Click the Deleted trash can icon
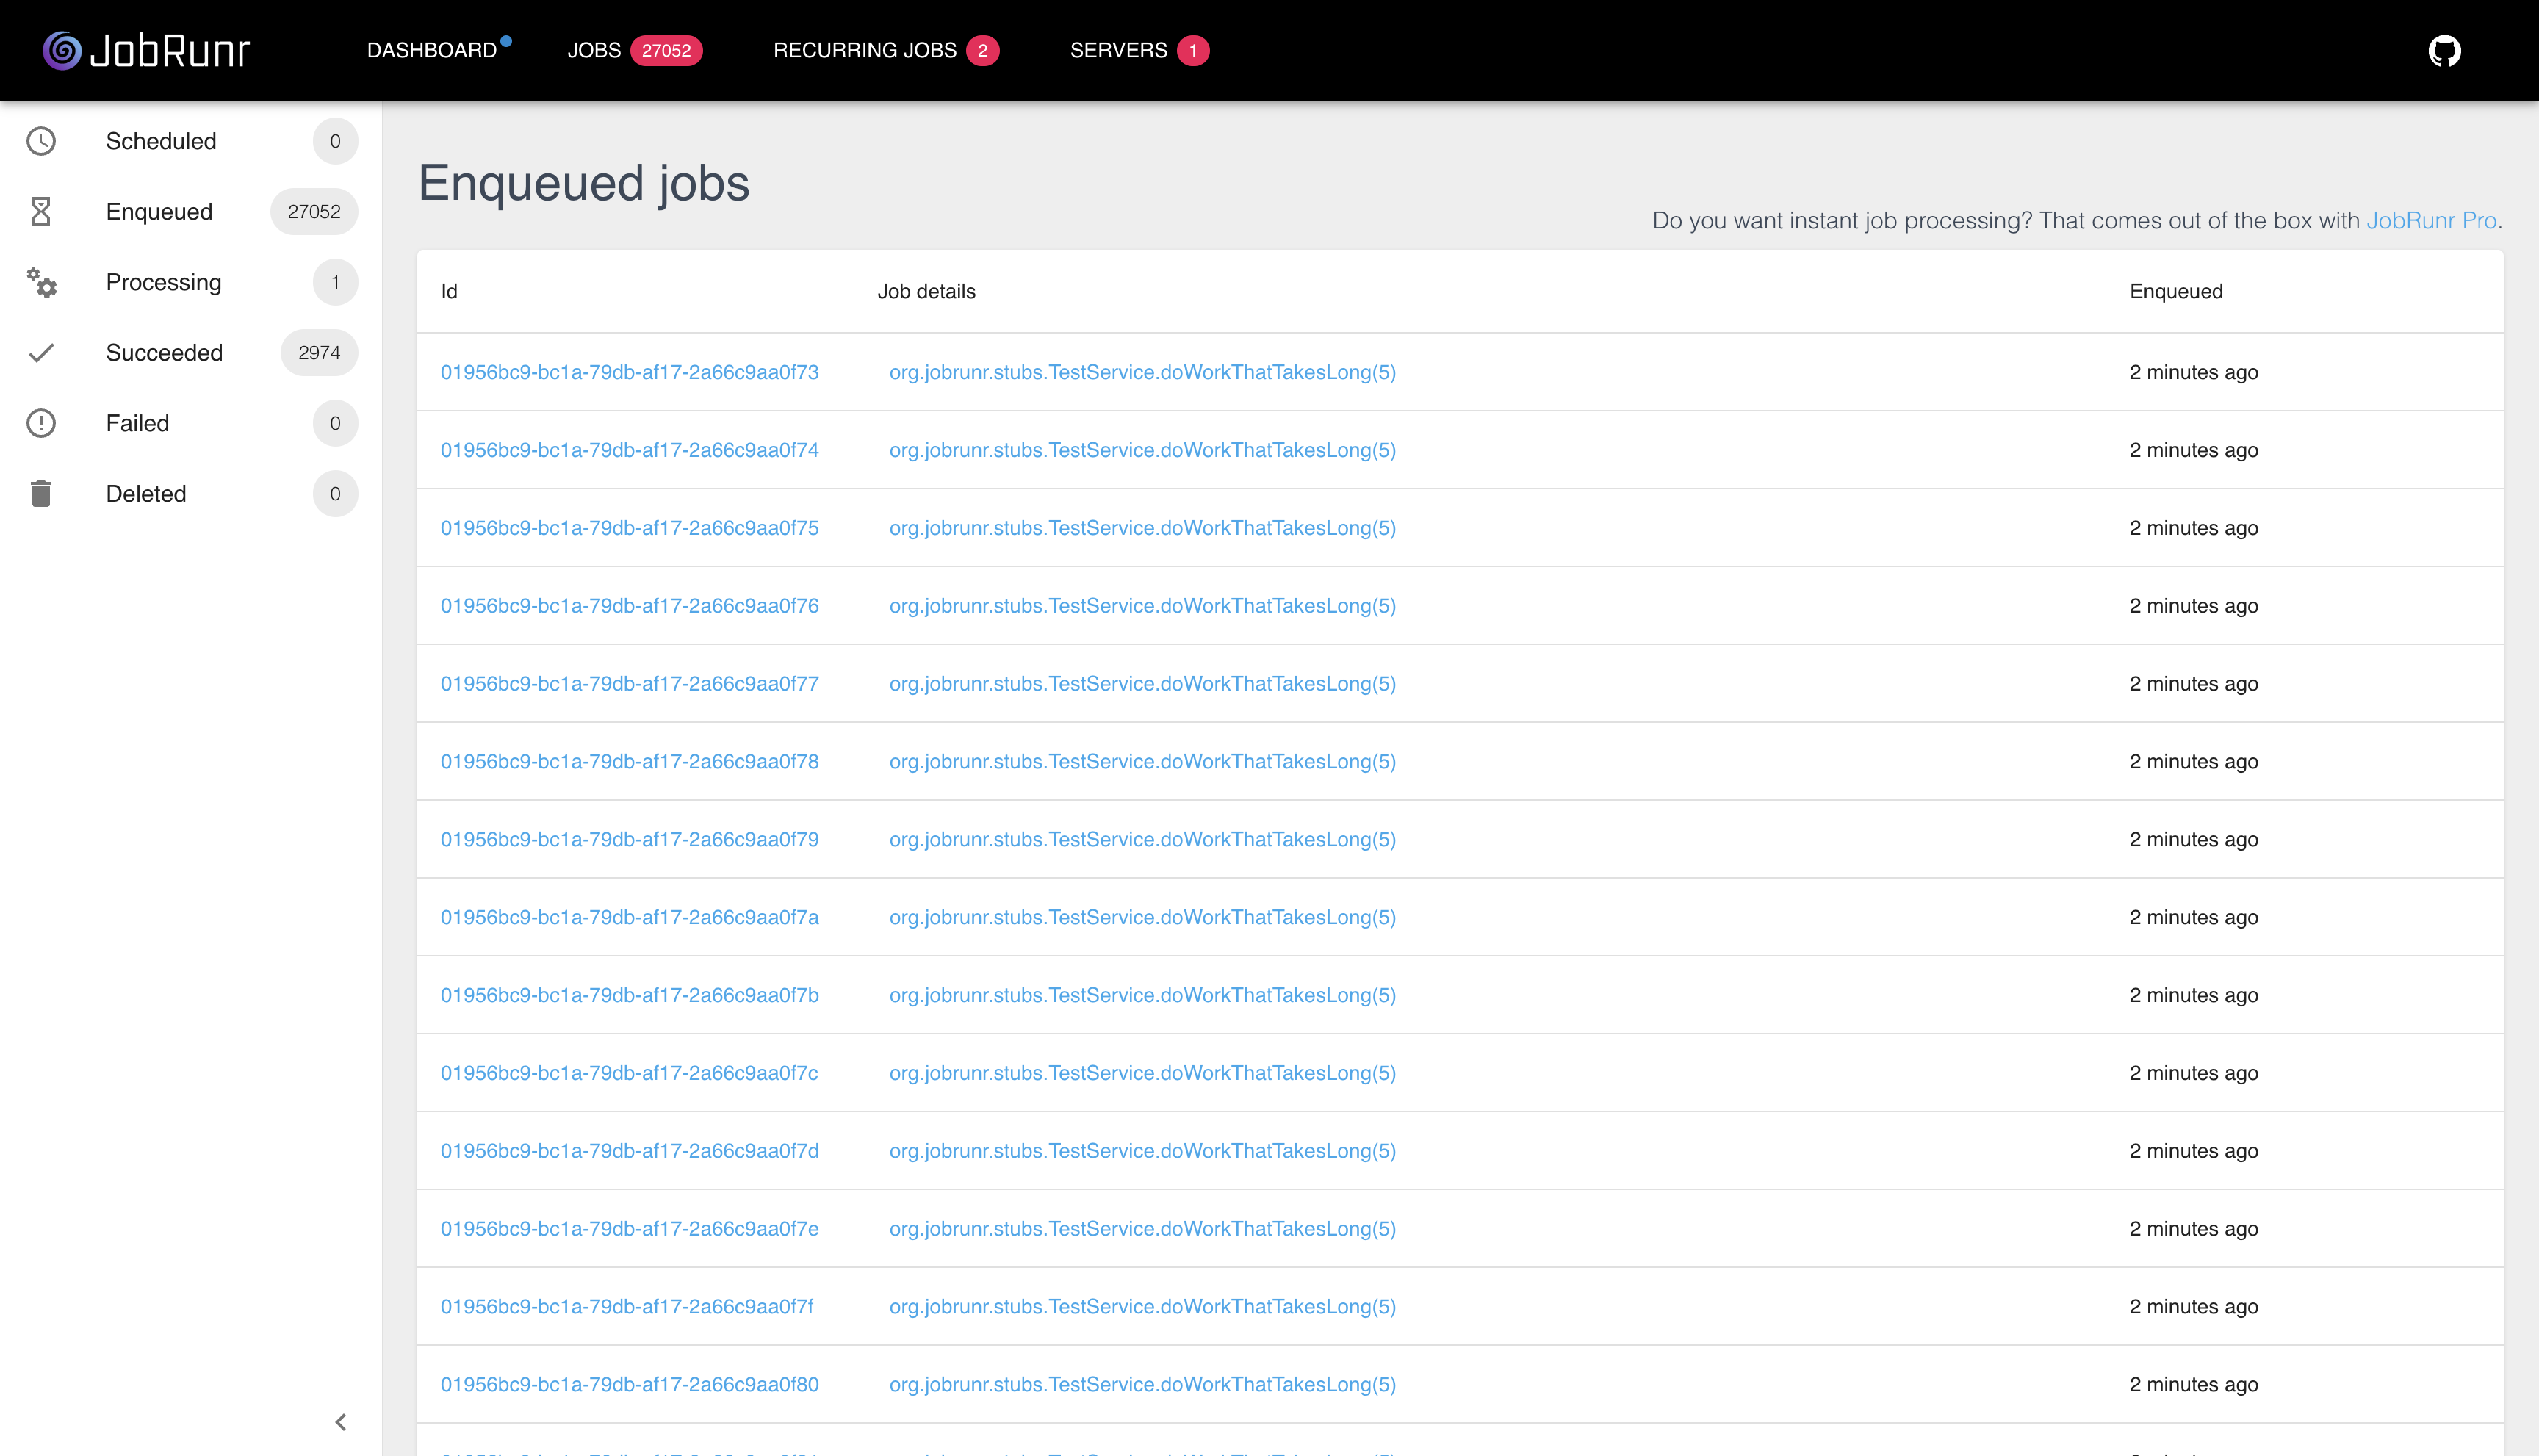The height and width of the screenshot is (1456, 2539). pos(41,494)
